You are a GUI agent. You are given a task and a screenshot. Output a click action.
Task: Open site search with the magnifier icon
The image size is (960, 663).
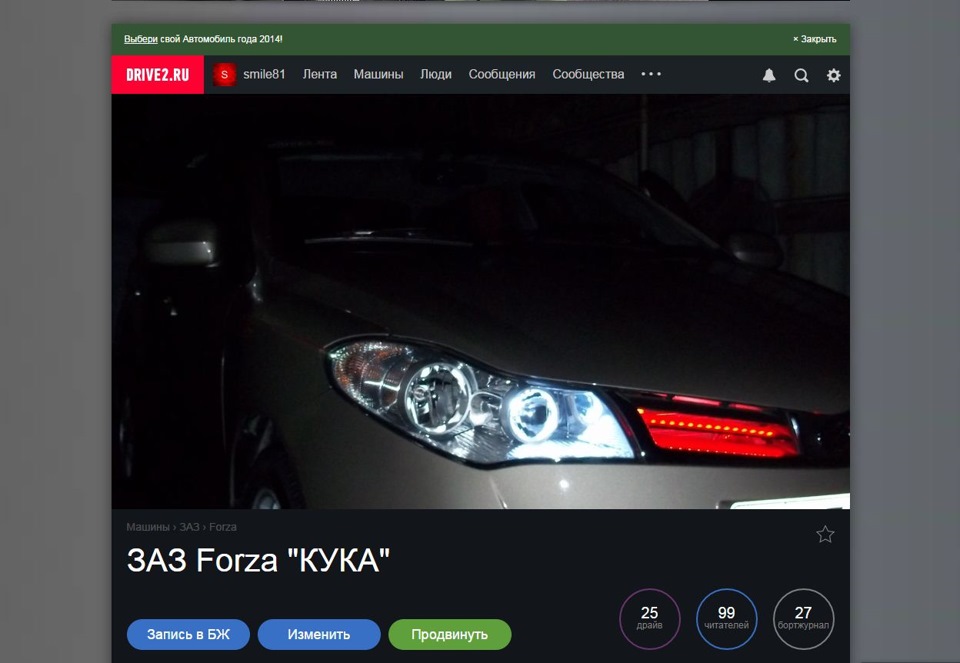(x=801, y=74)
